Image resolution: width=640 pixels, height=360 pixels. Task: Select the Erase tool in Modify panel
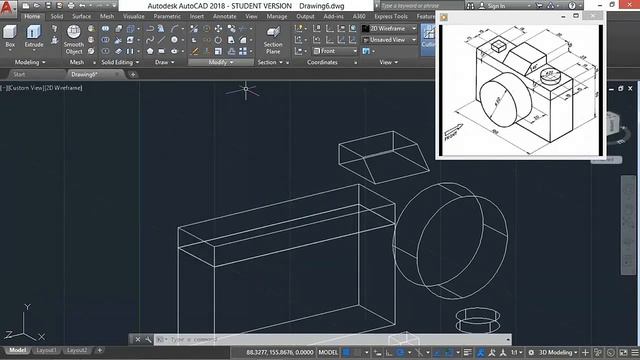(195, 51)
